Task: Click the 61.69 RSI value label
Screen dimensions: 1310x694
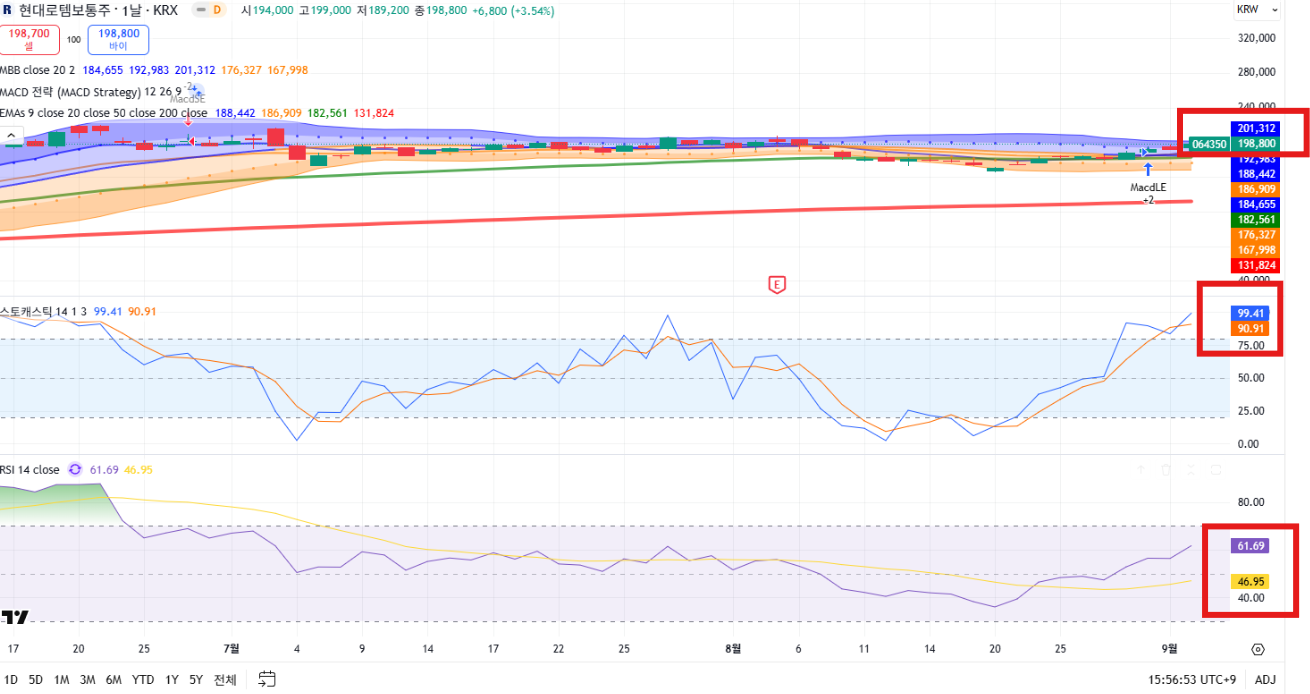Action: coord(1252,546)
